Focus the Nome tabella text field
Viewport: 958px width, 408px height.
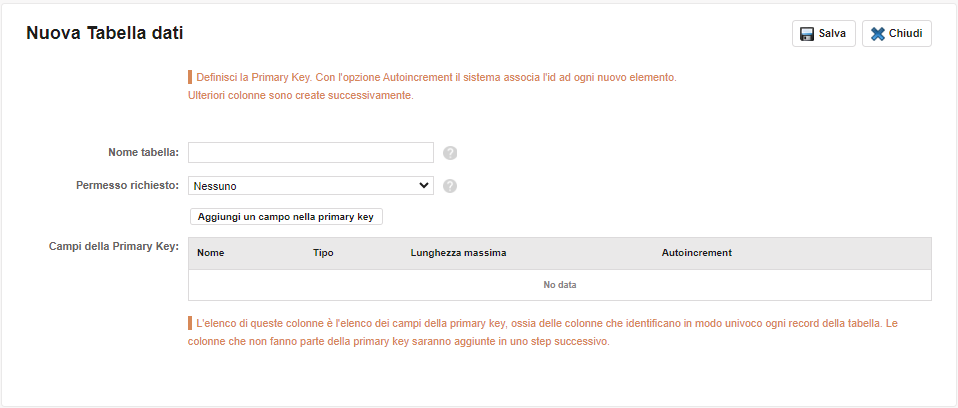tap(311, 153)
